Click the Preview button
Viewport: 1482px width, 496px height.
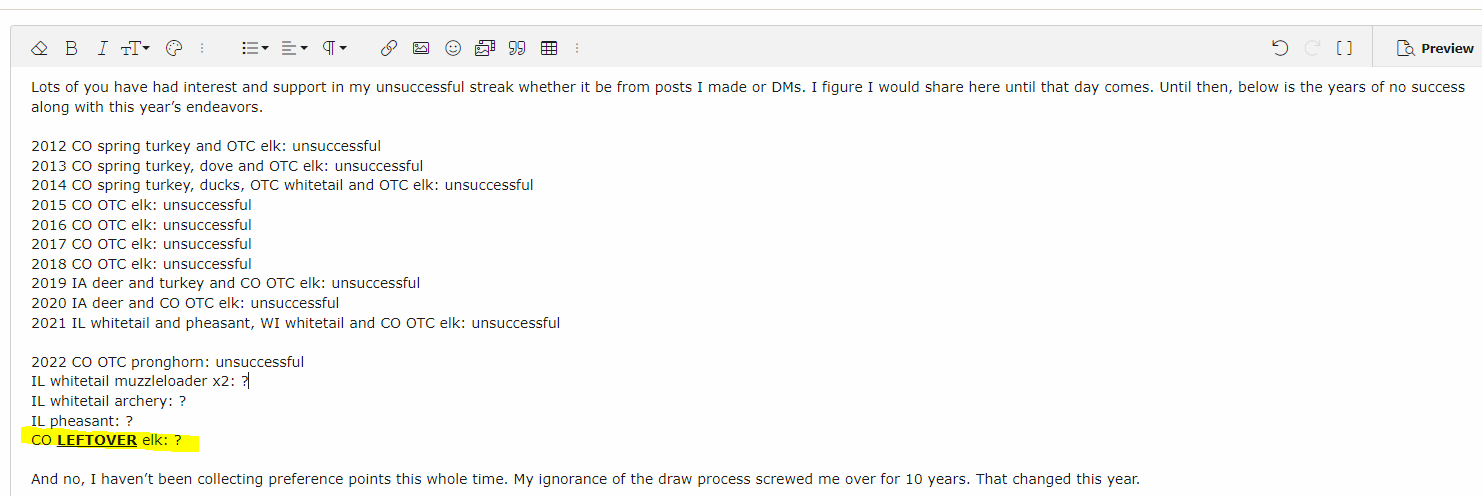tap(1435, 48)
